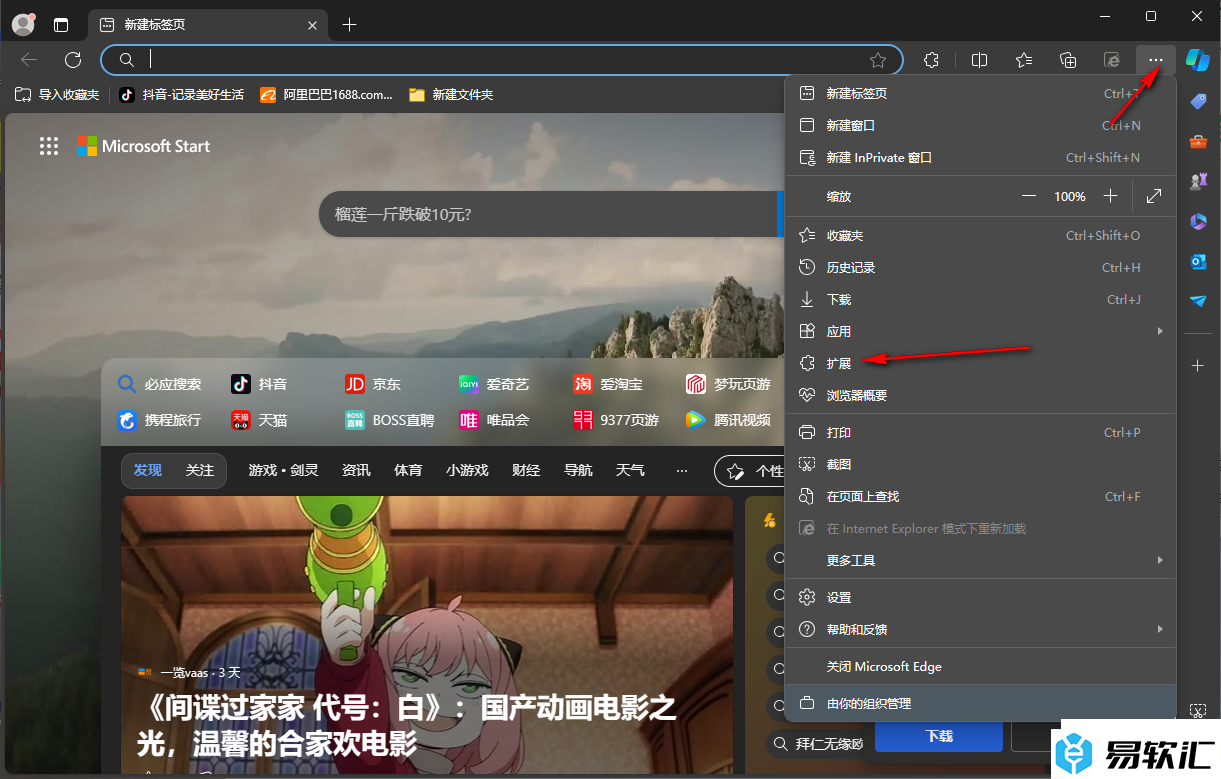
Task: Open the Collections toolbar icon
Action: pos(1068,60)
